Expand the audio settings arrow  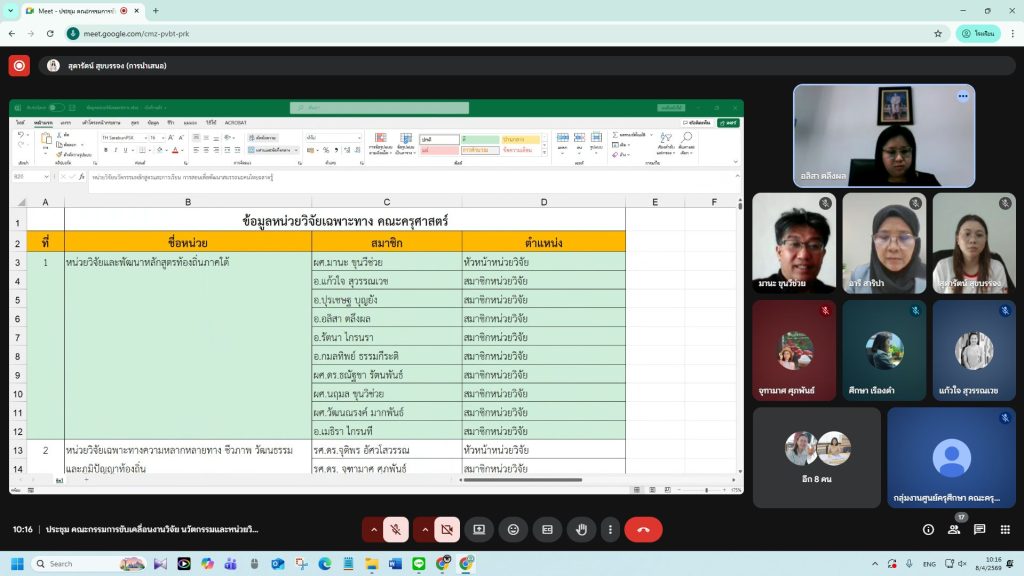374,530
